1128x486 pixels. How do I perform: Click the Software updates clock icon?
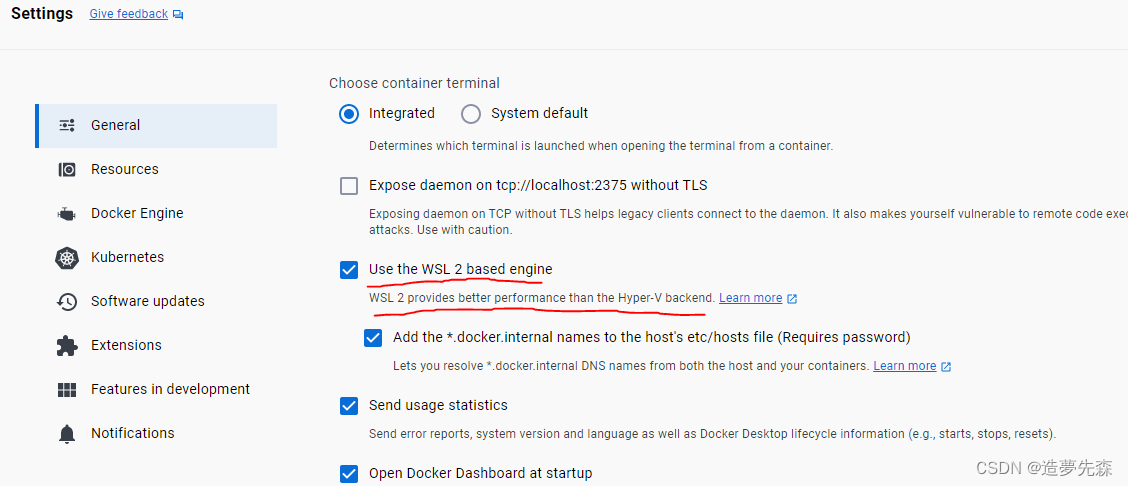click(x=67, y=302)
